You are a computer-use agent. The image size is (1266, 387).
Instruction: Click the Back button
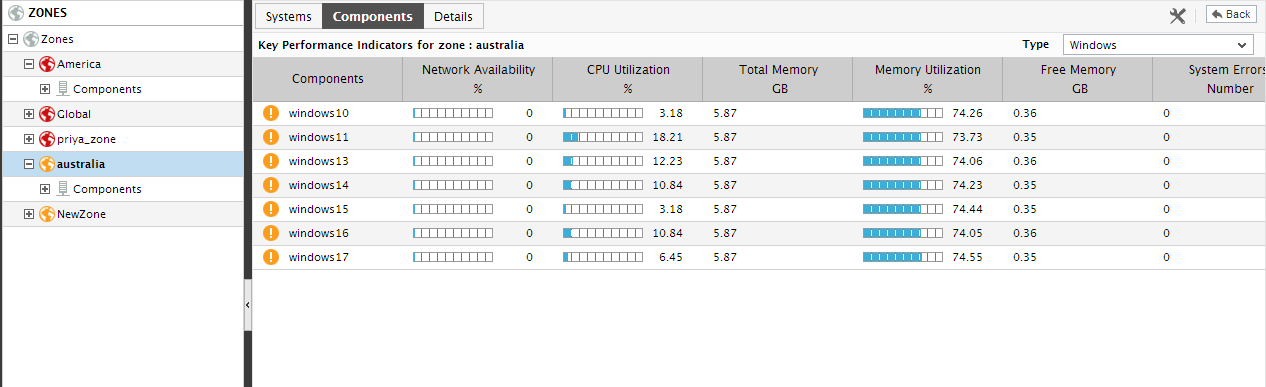pos(1231,14)
